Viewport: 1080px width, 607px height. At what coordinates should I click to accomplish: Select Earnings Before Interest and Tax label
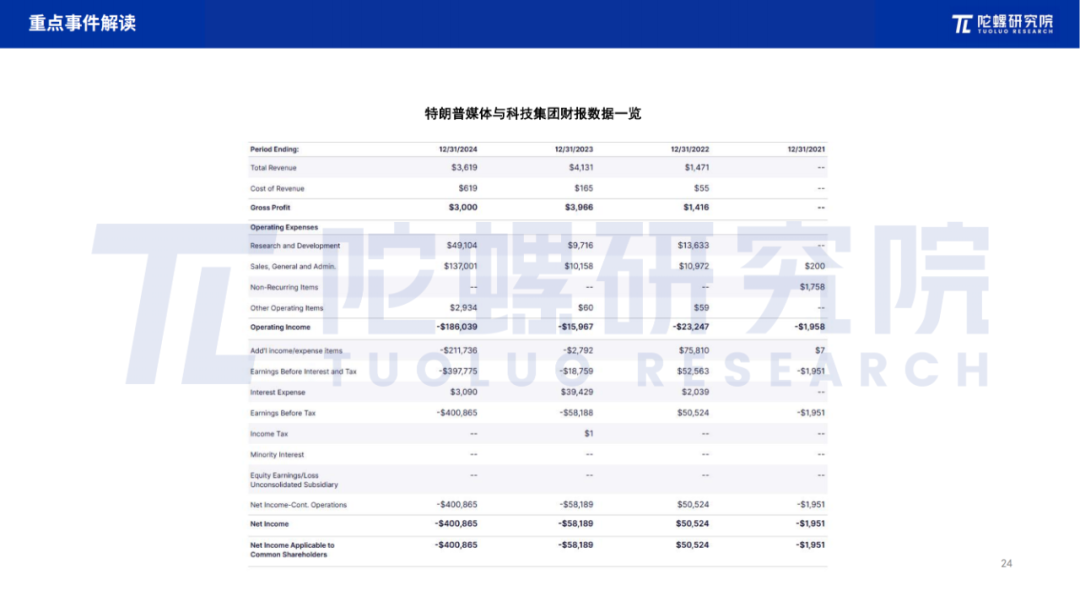coord(303,371)
